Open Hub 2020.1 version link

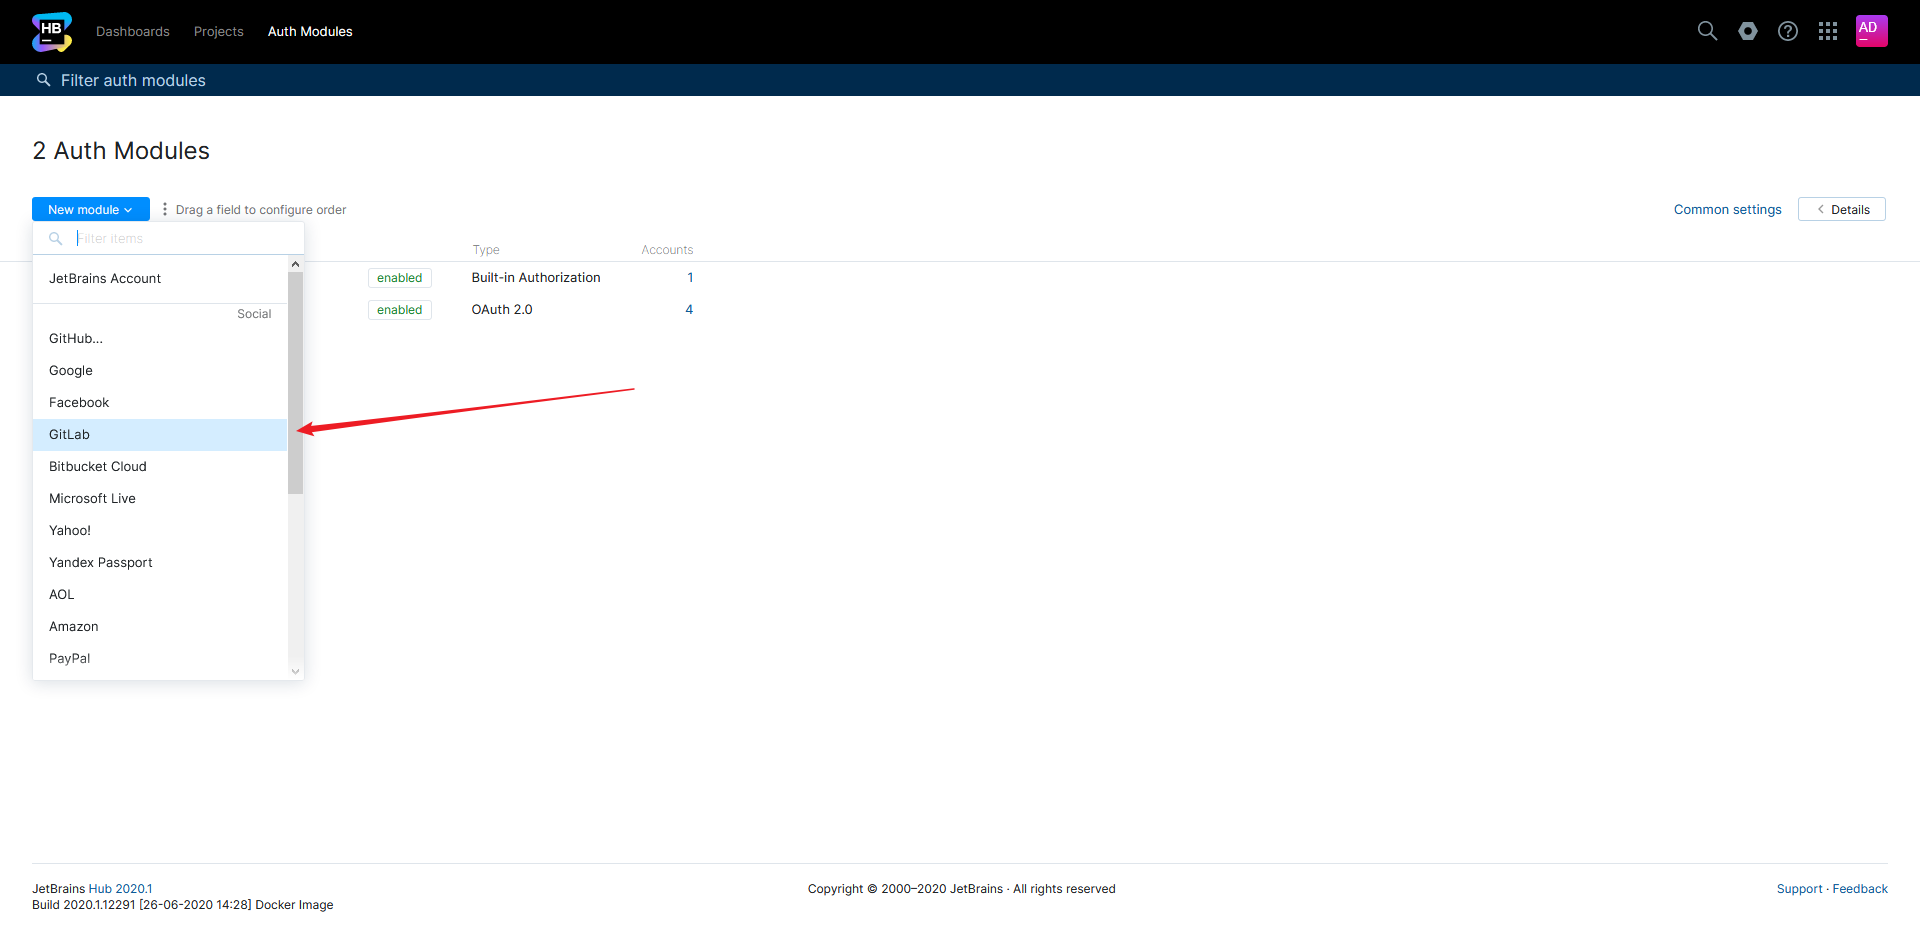pos(120,888)
